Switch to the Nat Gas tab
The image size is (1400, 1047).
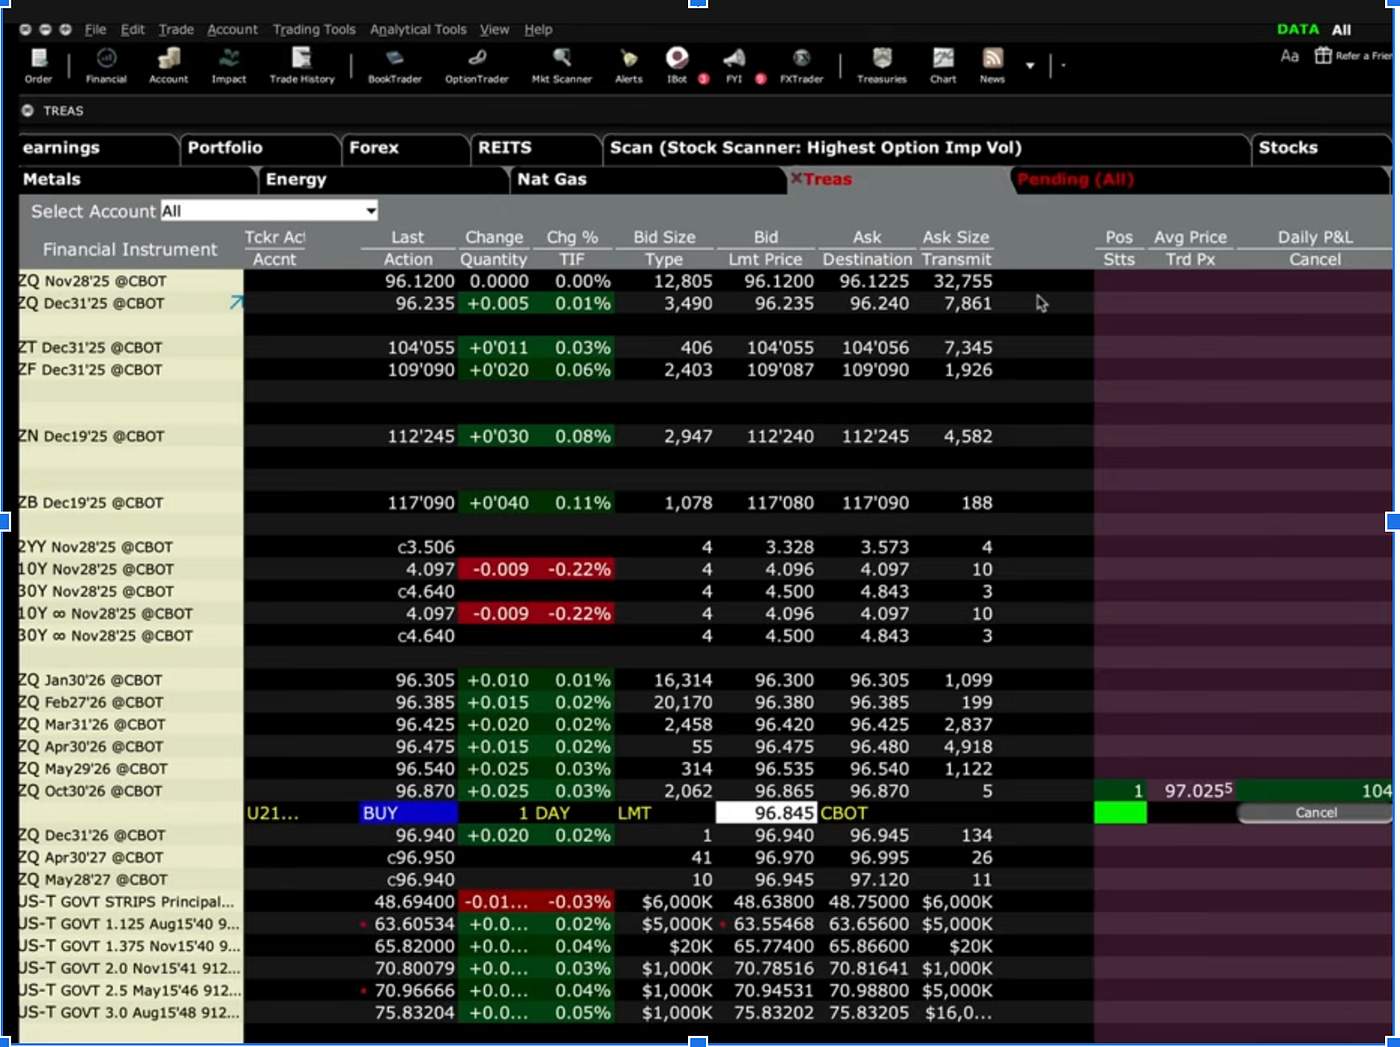tap(648, 180)
